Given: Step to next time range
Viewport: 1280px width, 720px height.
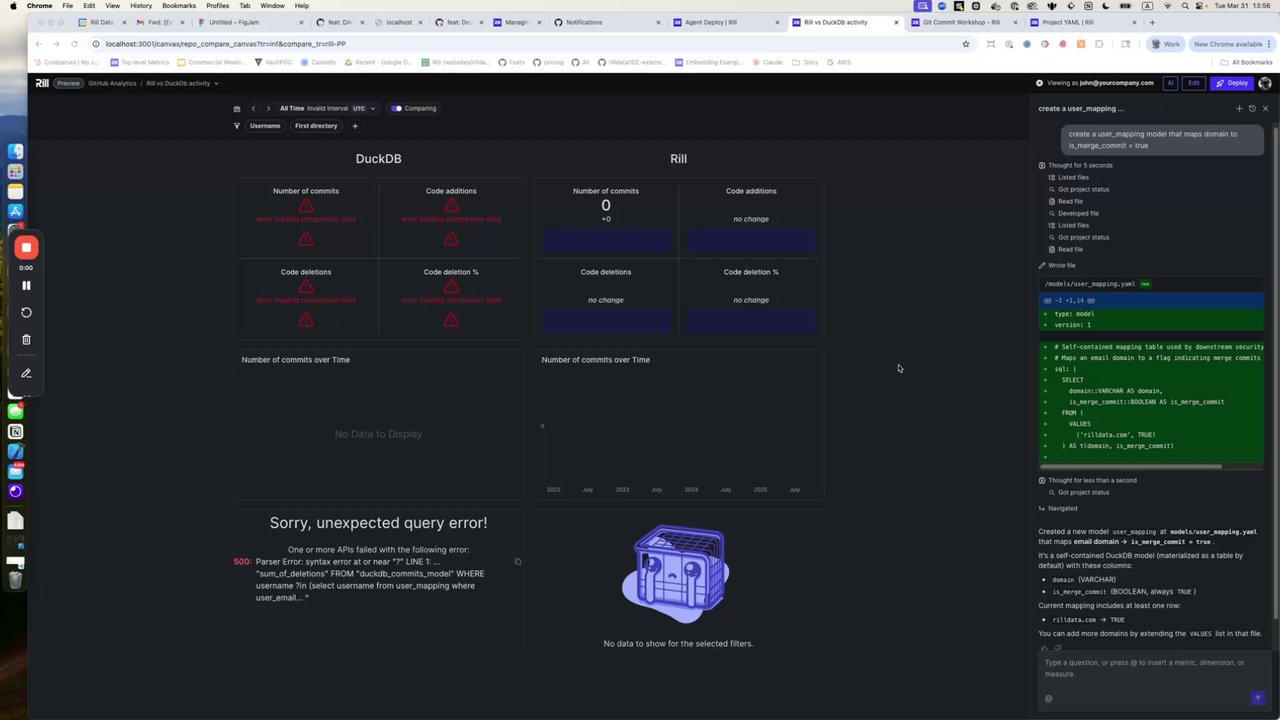Looking at the screenshot, I should (268, 108).
